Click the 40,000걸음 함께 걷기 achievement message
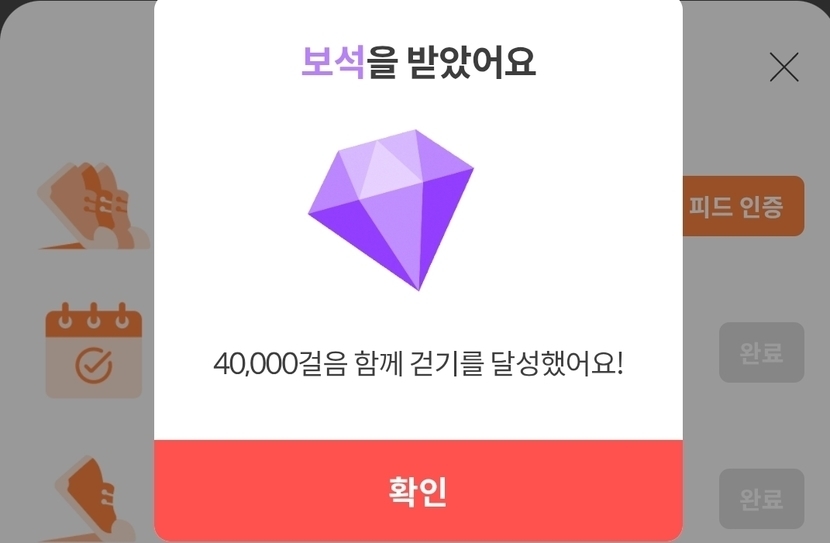 tap(418, 364)
